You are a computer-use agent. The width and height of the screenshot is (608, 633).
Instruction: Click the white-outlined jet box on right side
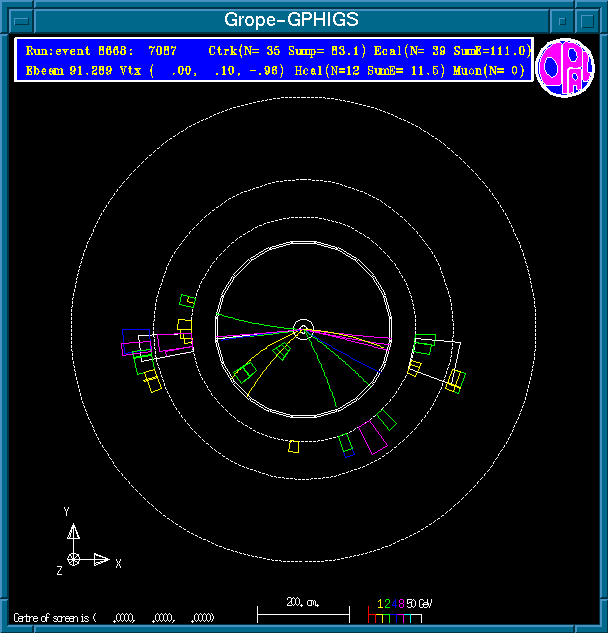tap(438, 360)
